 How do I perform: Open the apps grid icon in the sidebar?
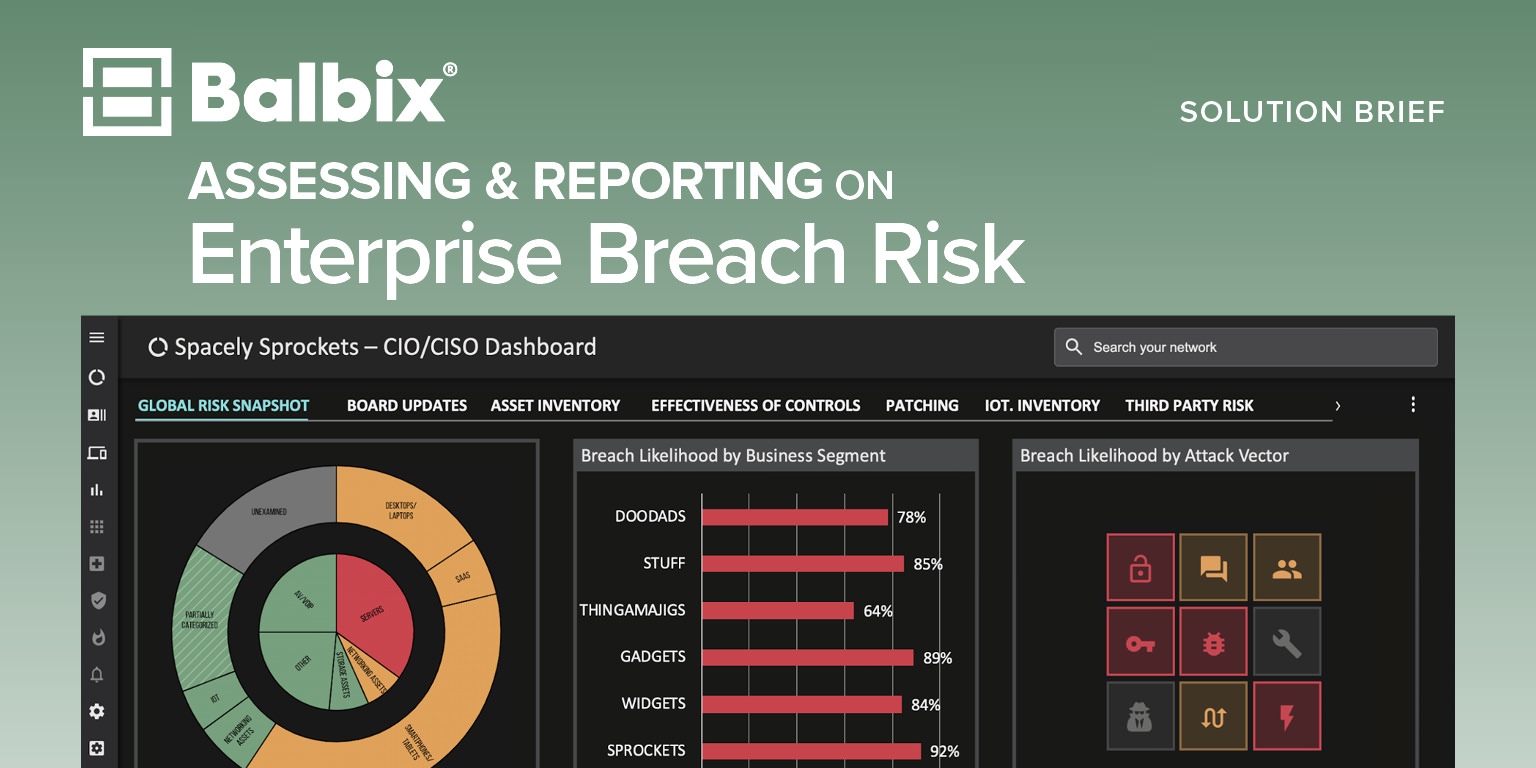point(97,527)
